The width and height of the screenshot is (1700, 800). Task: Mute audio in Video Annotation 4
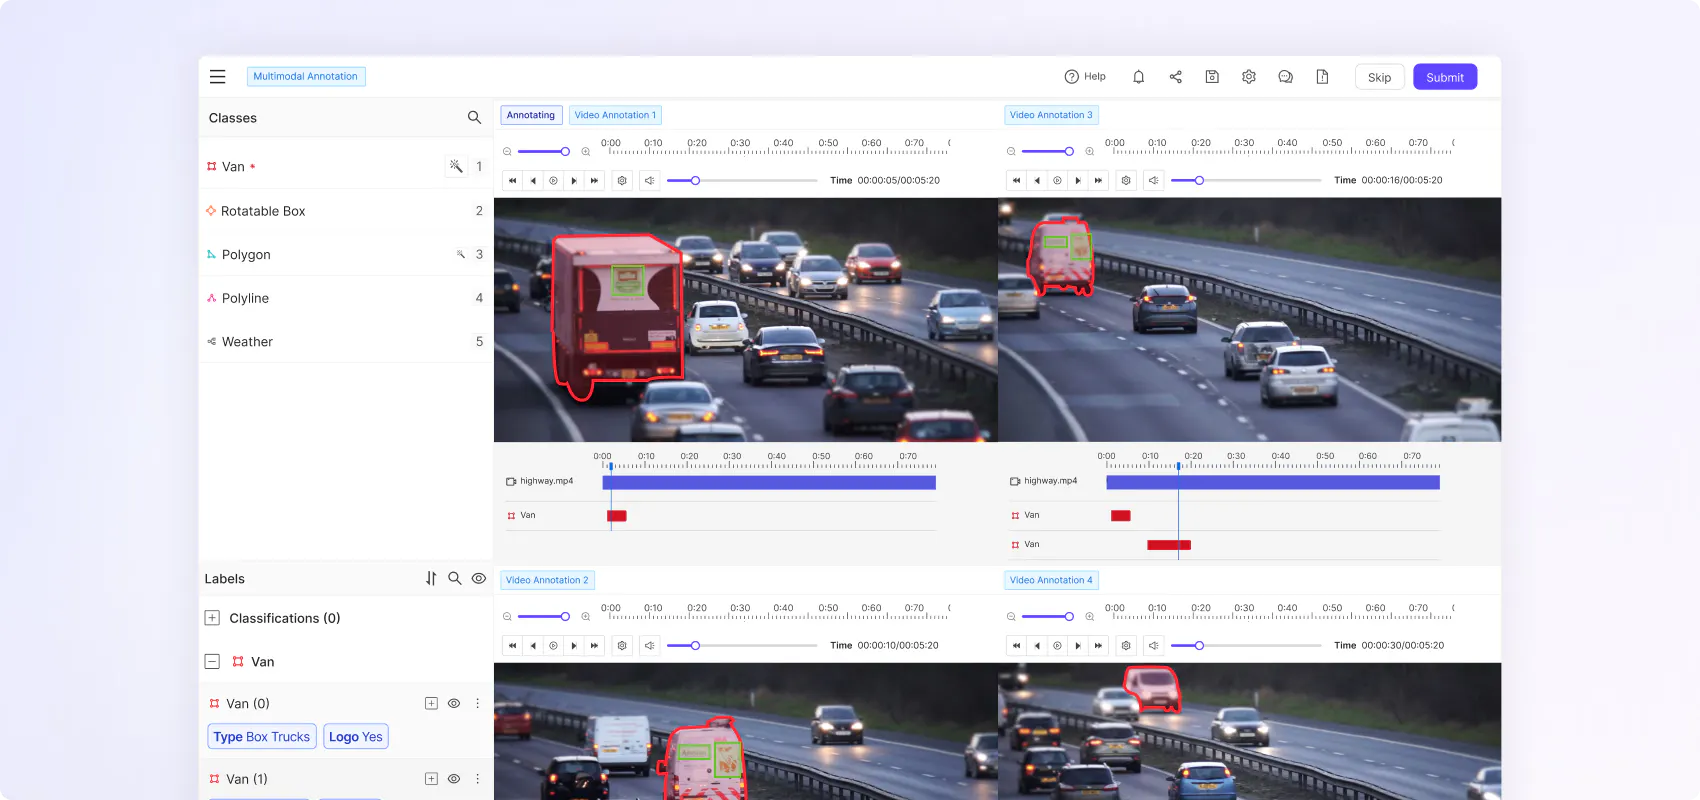1154,646
